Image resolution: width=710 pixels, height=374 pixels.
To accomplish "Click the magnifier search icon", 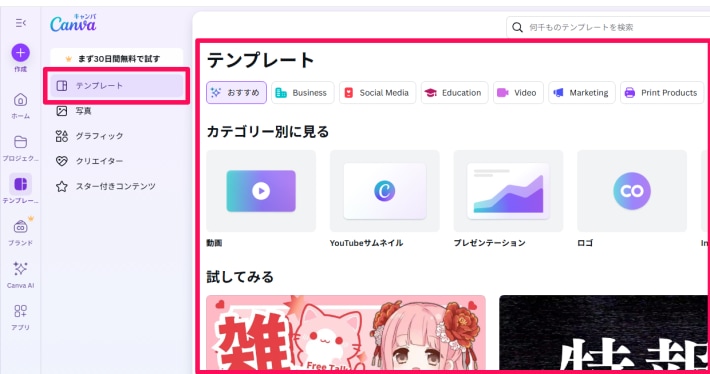I will [x=517, y=27].
